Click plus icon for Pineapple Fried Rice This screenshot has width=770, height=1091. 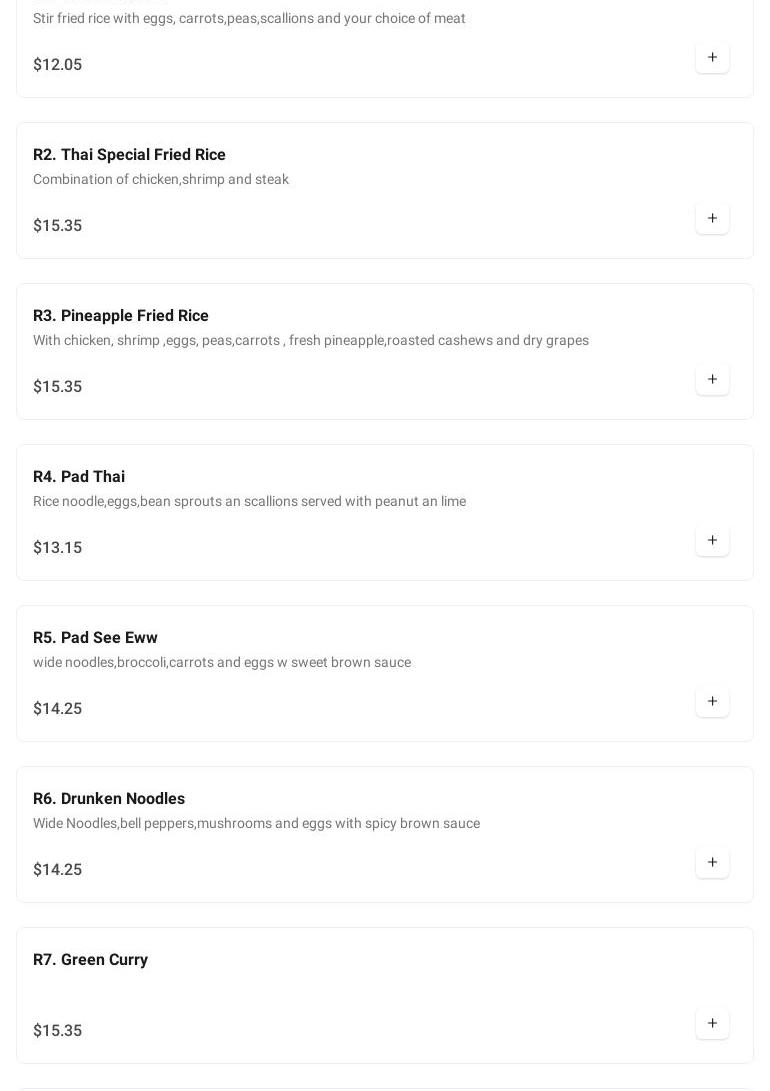(x=712, y=380)
